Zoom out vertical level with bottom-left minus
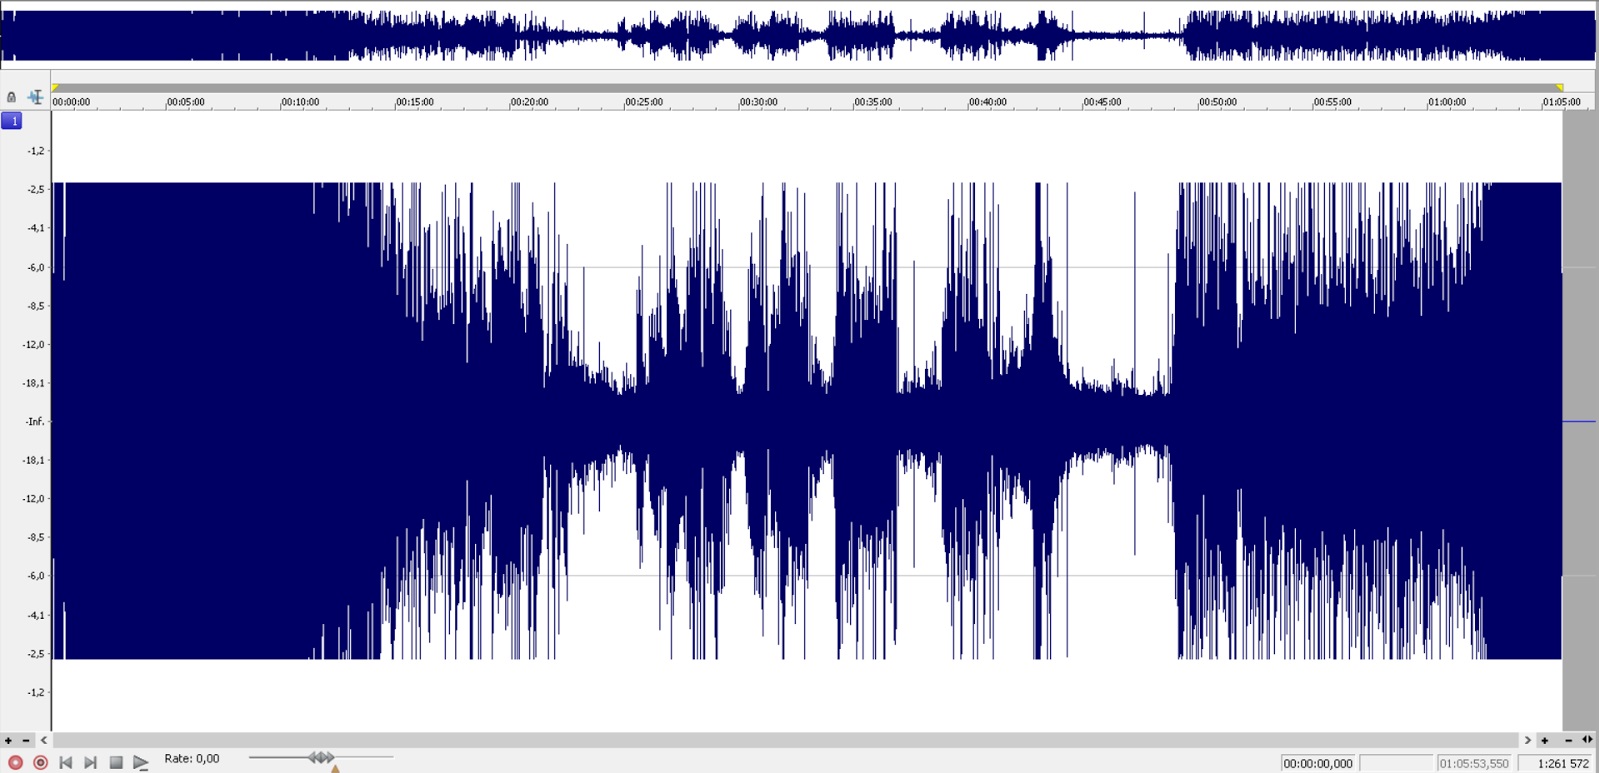The width and height of the screenshot is (1599, 773). (26, 741)
